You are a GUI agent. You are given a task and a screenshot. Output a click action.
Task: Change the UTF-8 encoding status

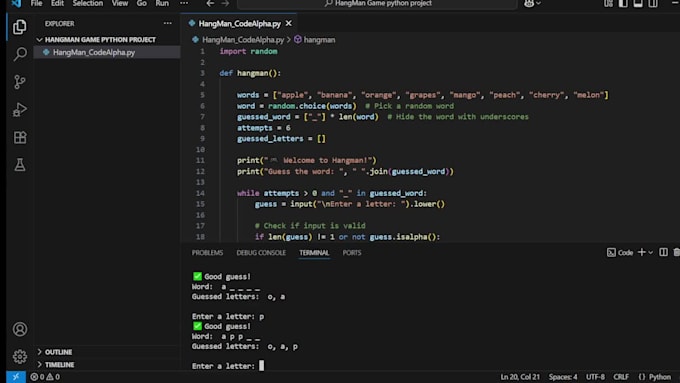click(595, 377)
